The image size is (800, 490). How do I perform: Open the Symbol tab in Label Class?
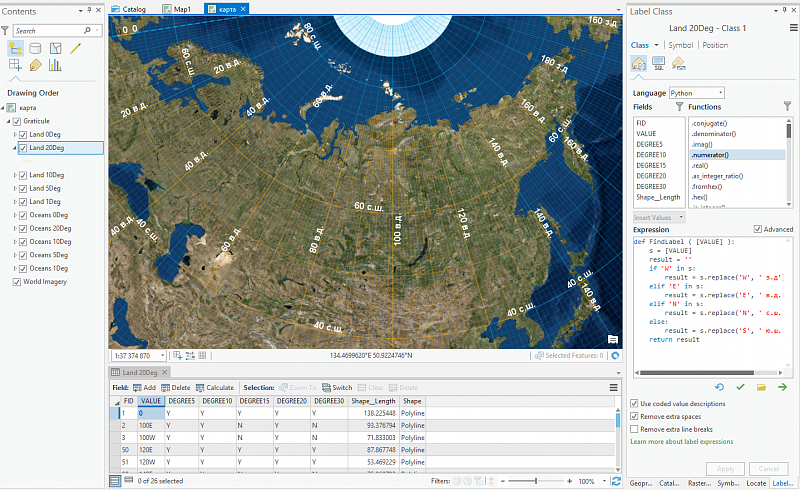681,45
